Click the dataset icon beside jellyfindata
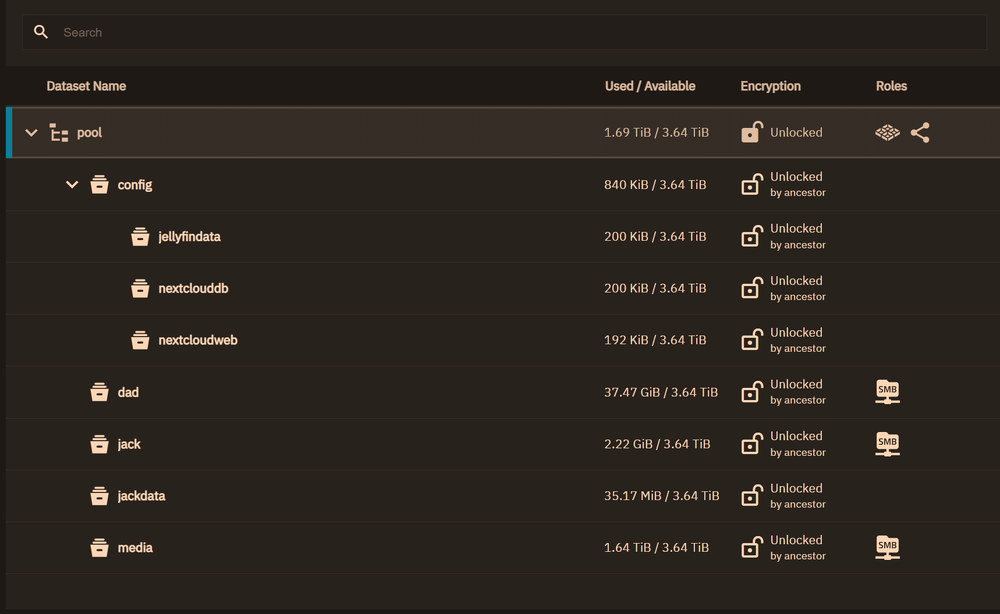Image resolution: width=1000 pixels, height=614 pixels. 140,237
